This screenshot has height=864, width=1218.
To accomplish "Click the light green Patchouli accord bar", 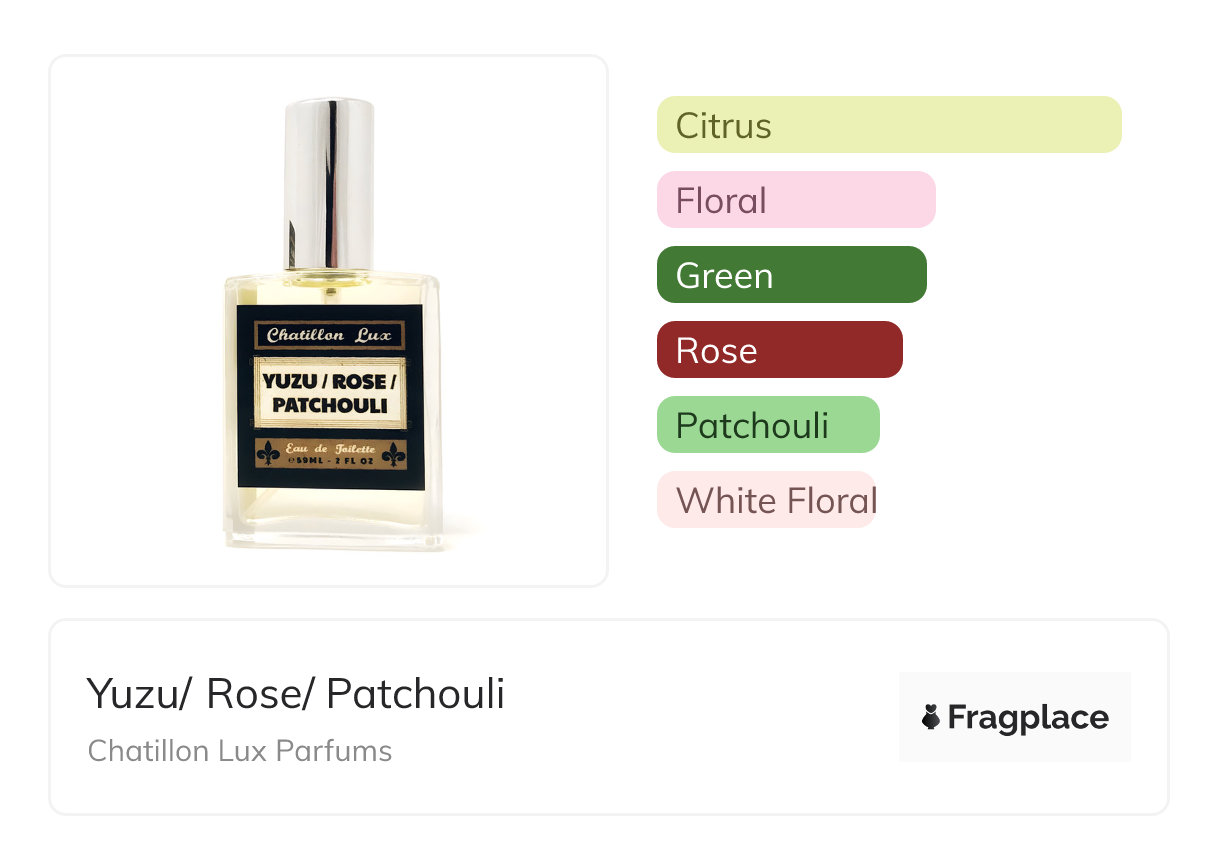I will pos(768,425).
